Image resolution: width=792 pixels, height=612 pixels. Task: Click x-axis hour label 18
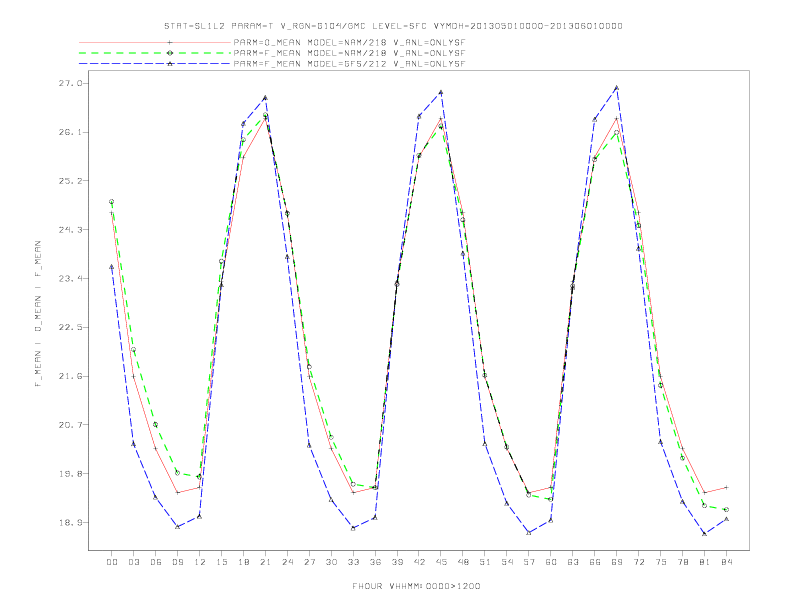(x=243, y=562)
